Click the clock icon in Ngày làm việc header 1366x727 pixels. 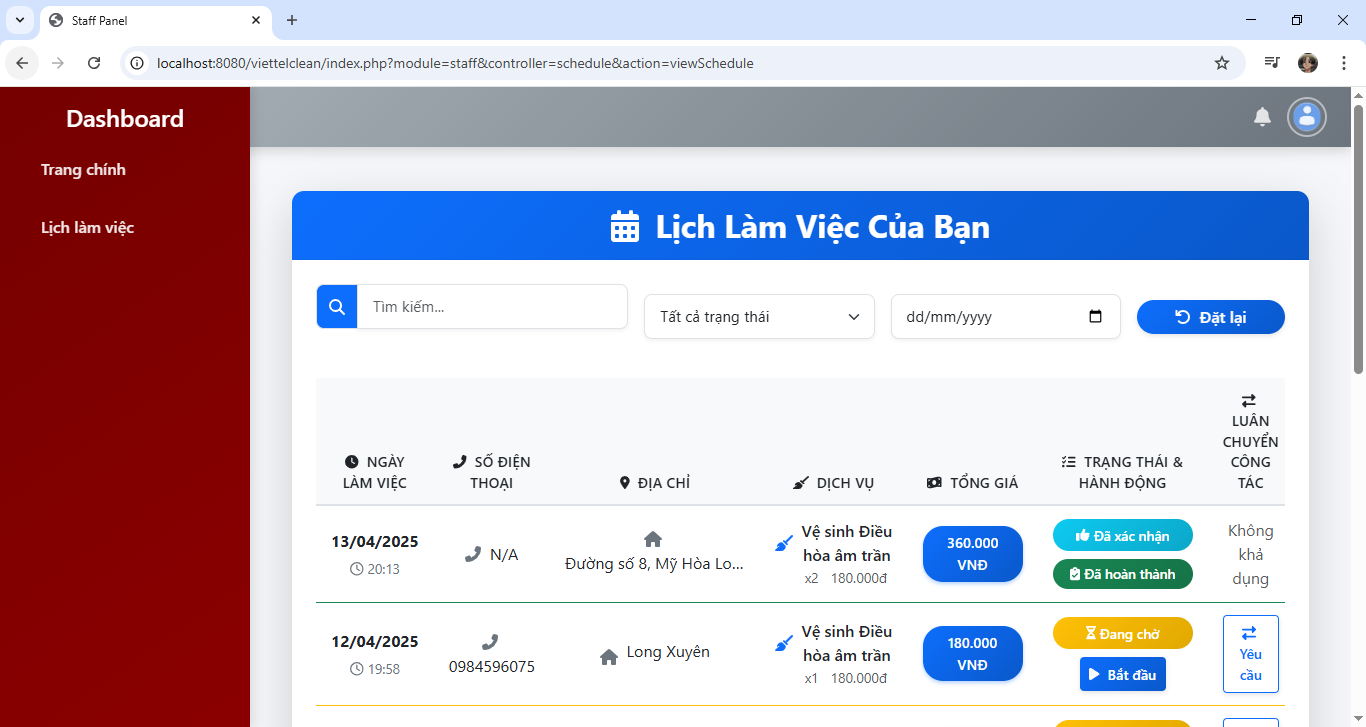coord(352,462)
